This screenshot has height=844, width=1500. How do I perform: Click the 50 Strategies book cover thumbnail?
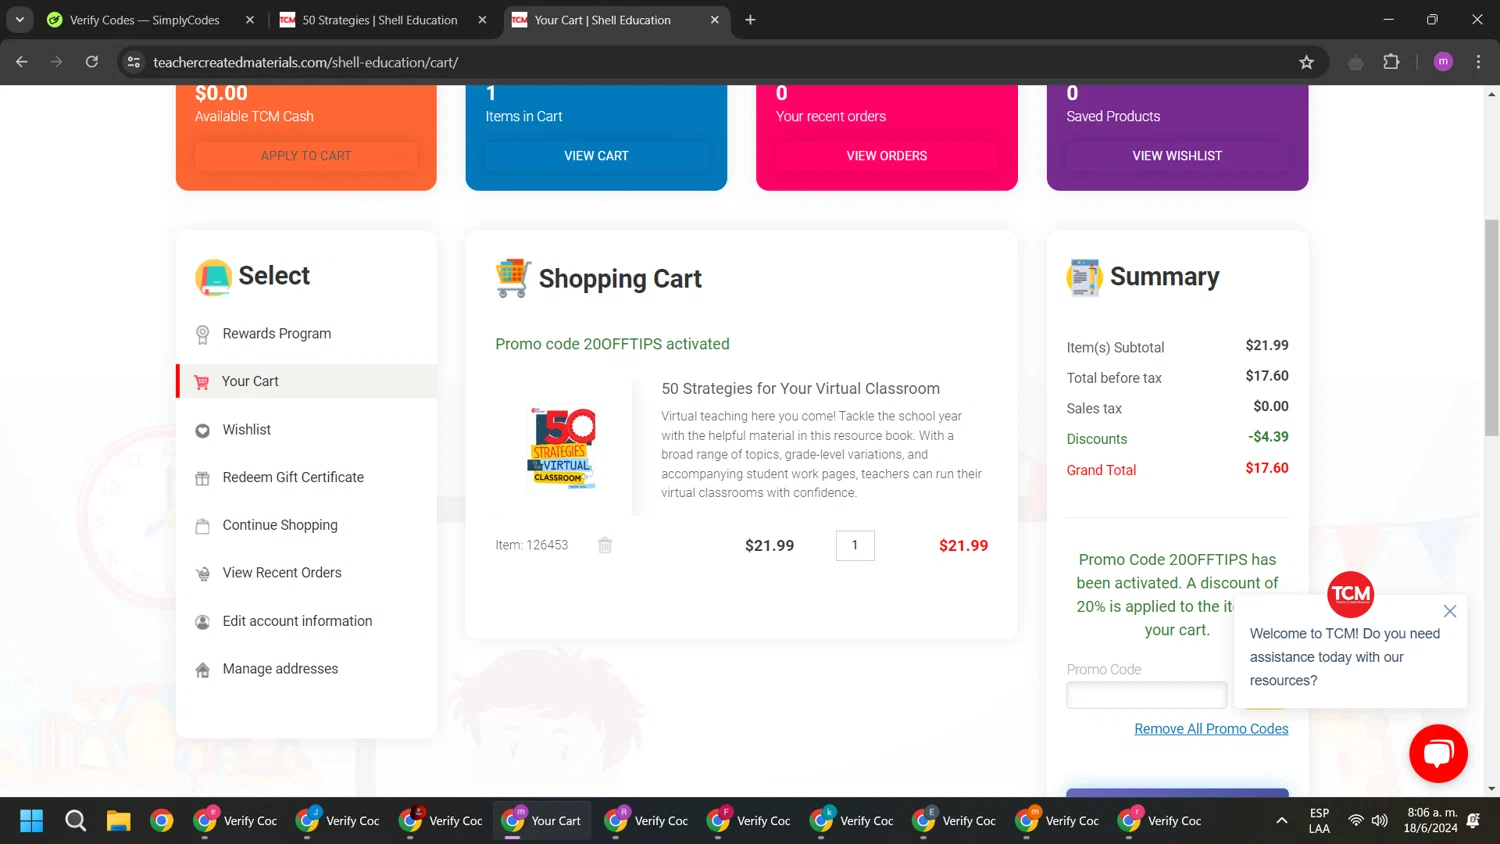click(x=563, y=448)
